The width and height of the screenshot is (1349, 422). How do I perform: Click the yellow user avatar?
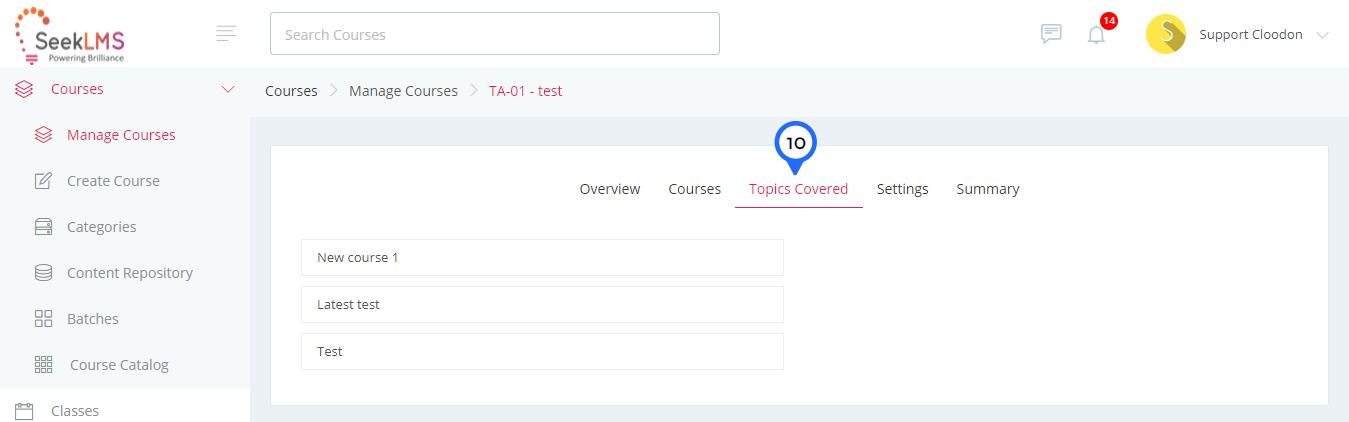[x=1166, y=34]
